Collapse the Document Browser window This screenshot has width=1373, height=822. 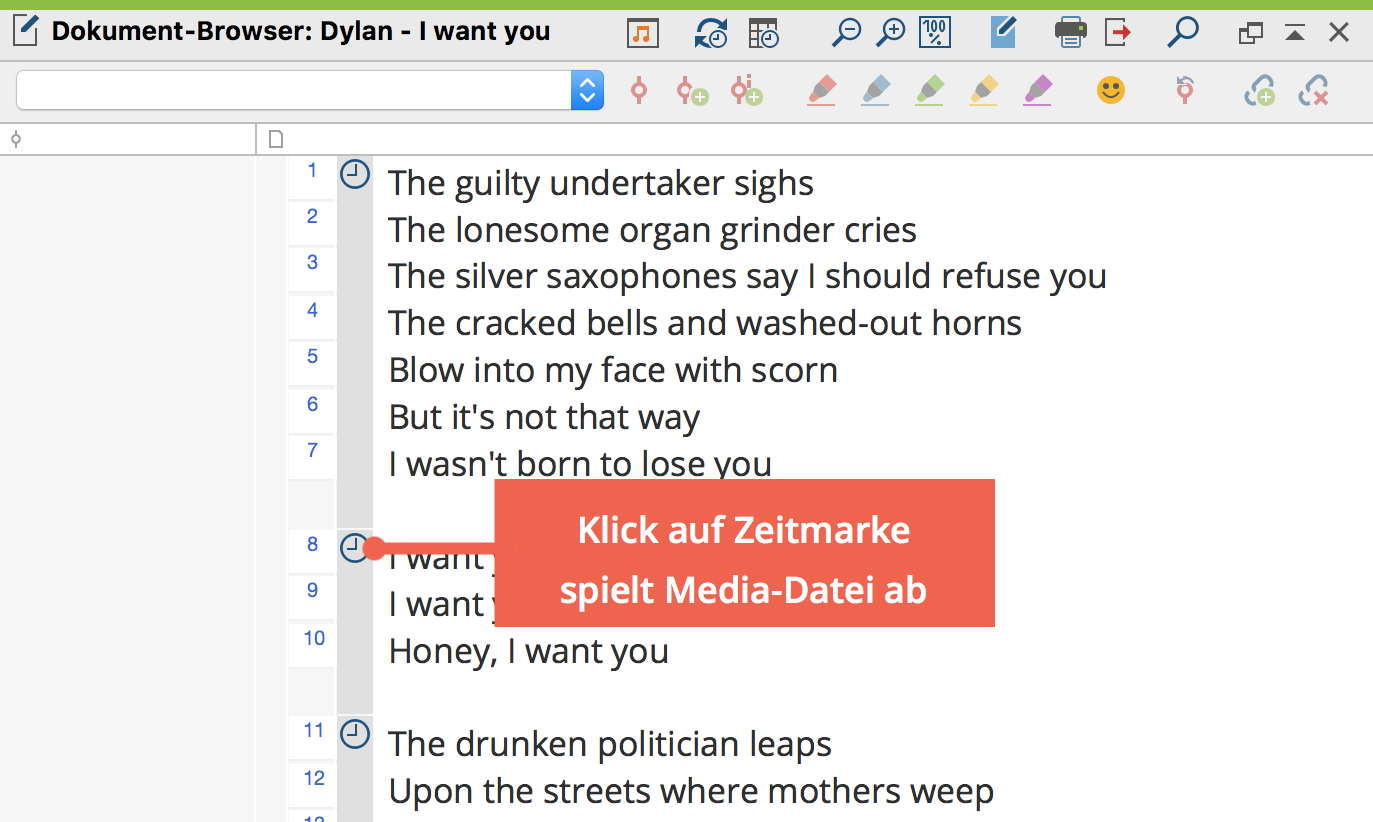point(1295,33)
